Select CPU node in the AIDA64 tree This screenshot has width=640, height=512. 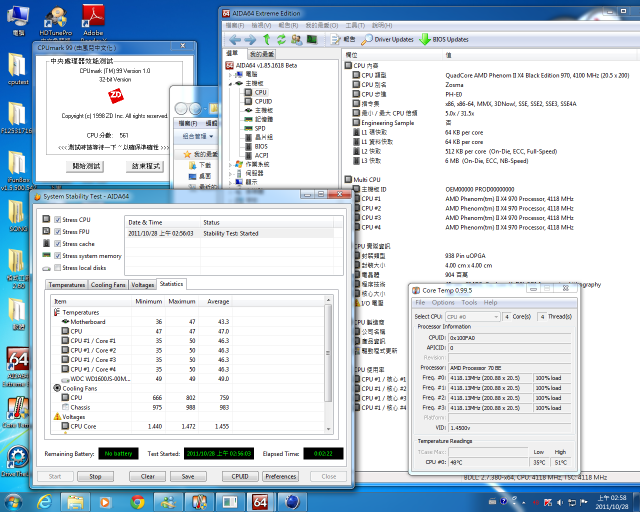[260, 92]
